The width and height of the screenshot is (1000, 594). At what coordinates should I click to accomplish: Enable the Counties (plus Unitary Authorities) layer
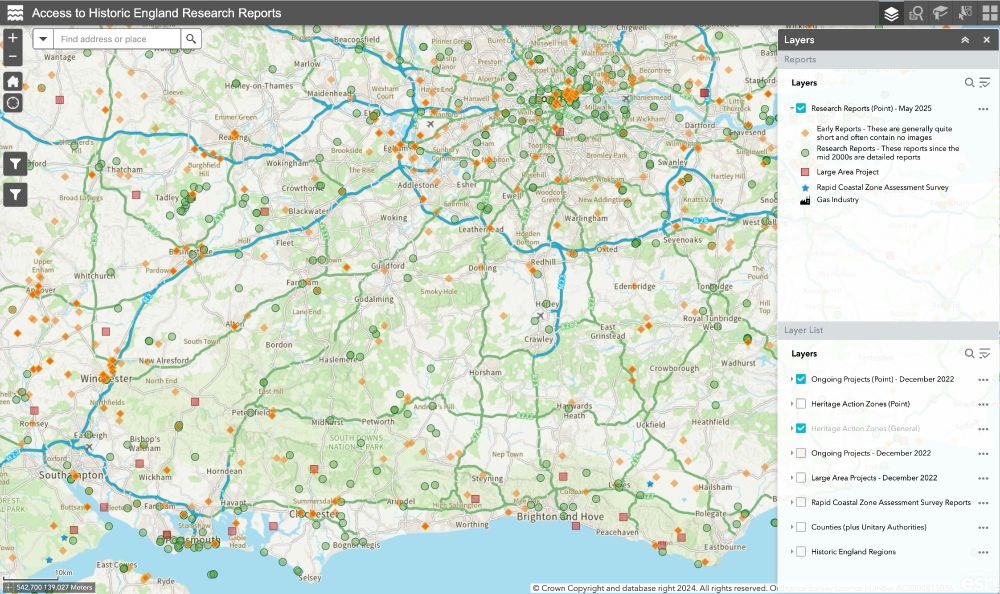coord(801,527)
